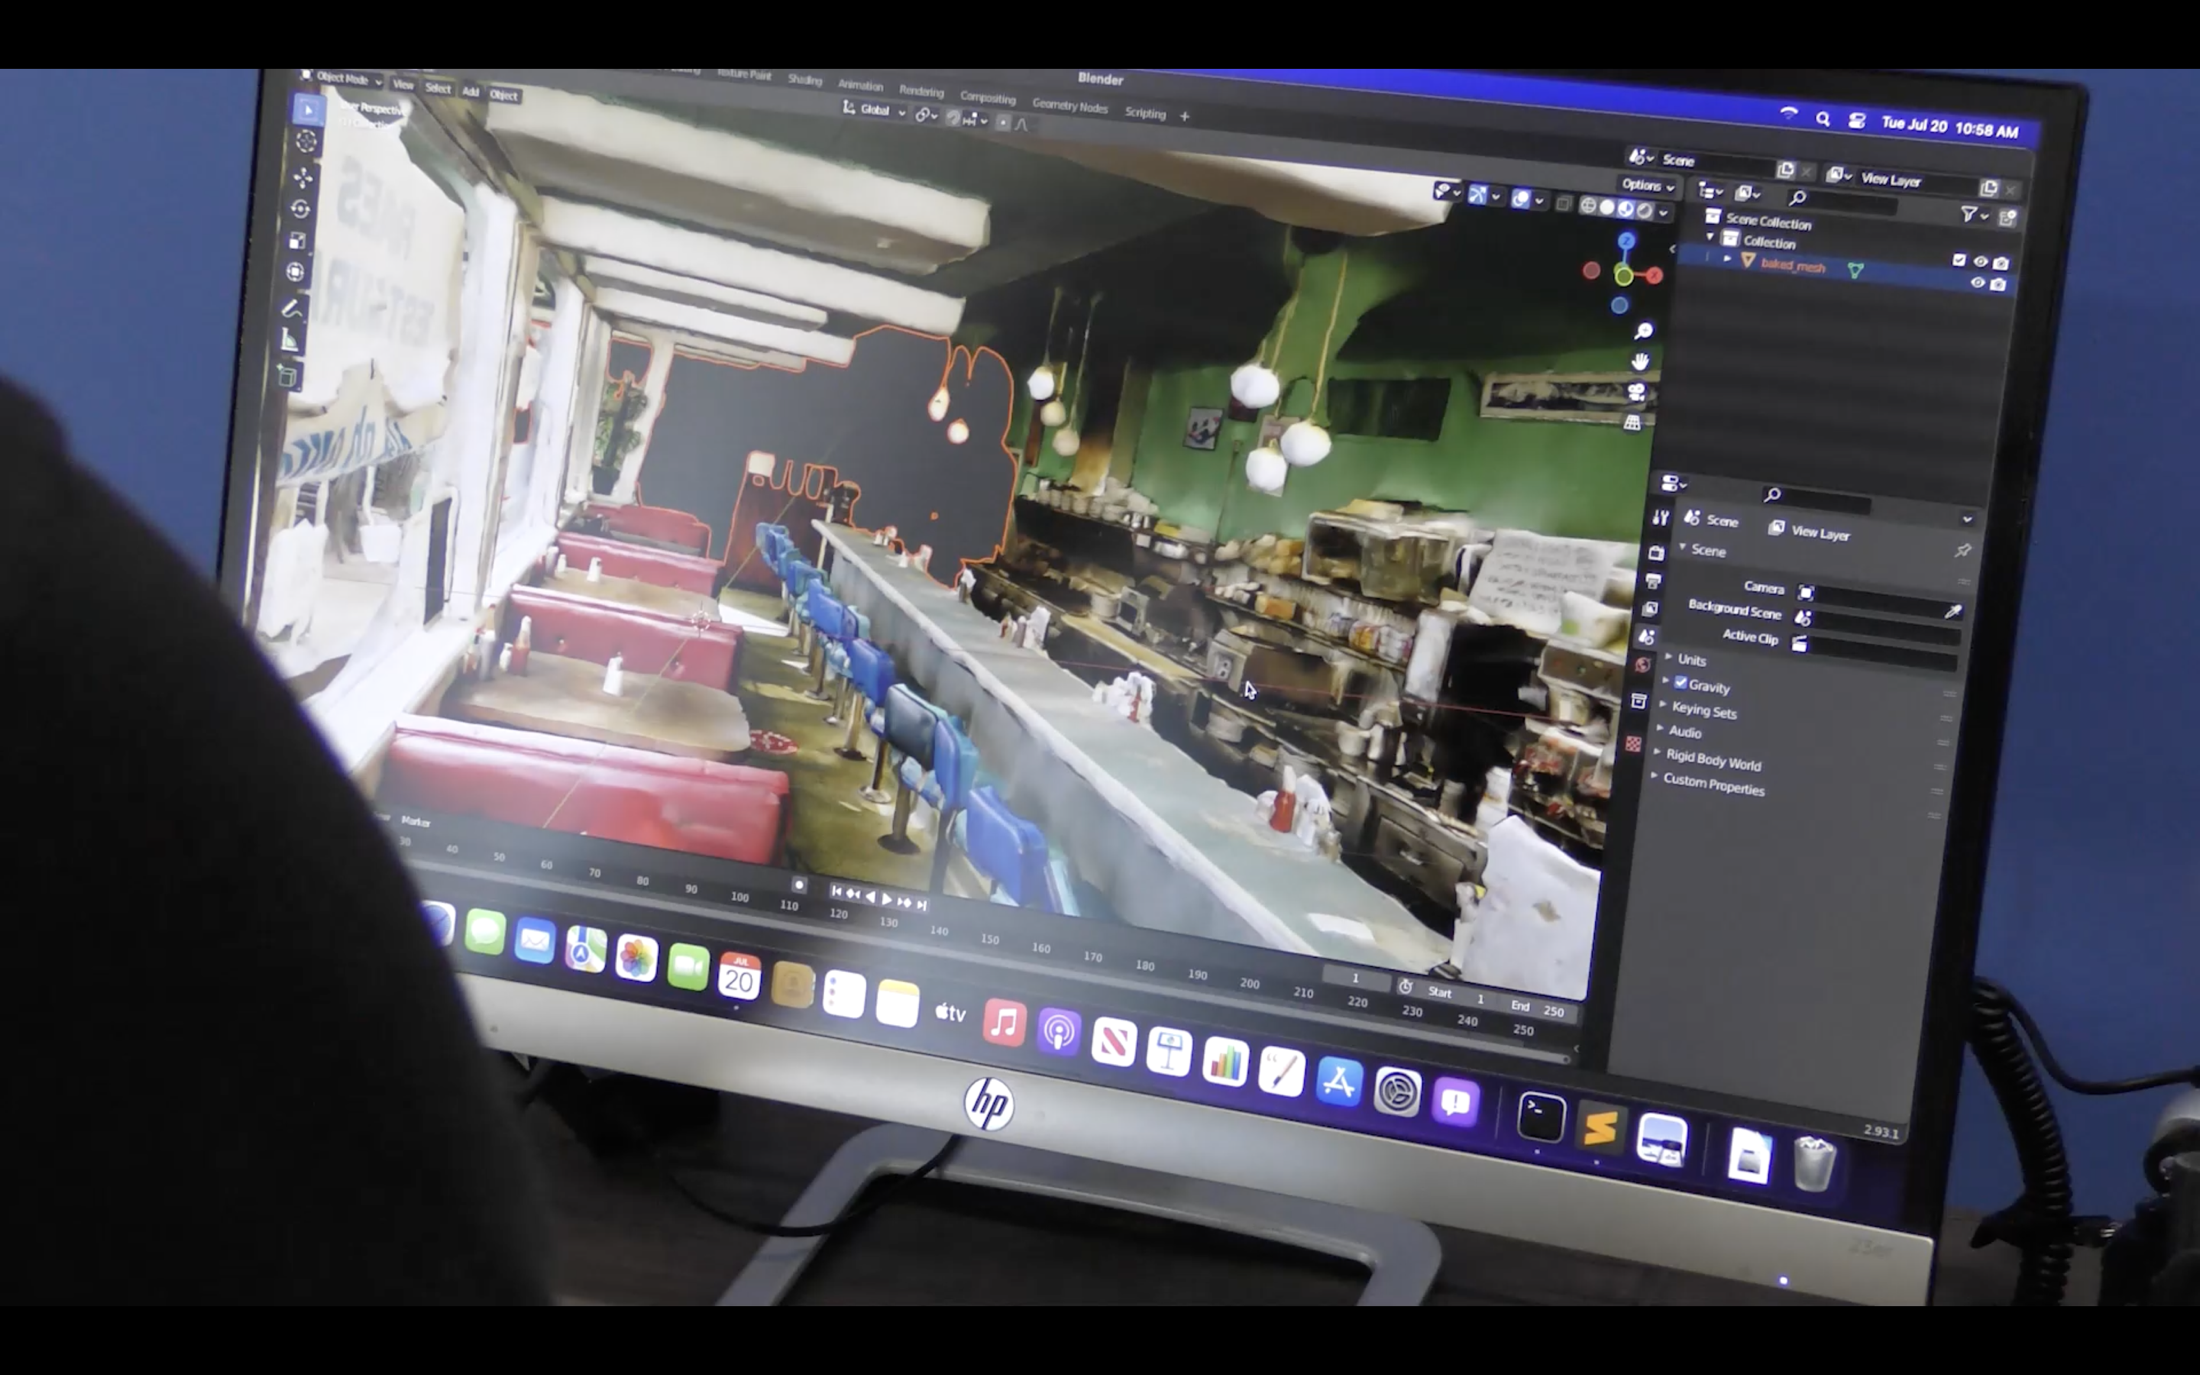Add a new workspace with plus button

tap(1184, 116)
